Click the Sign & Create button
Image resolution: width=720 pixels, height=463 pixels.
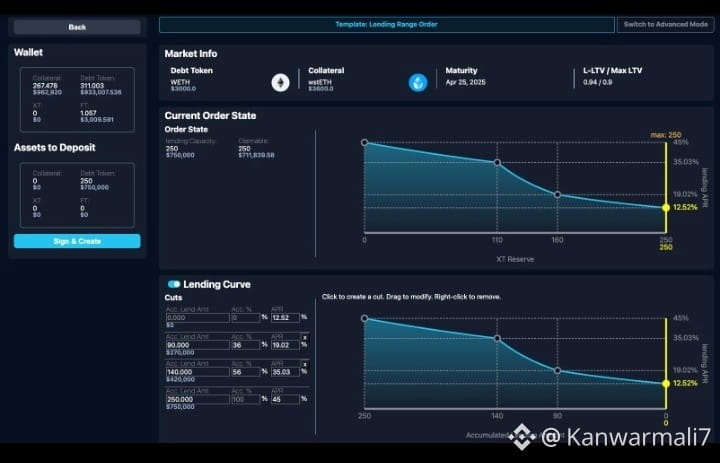[x=77, y=241]
